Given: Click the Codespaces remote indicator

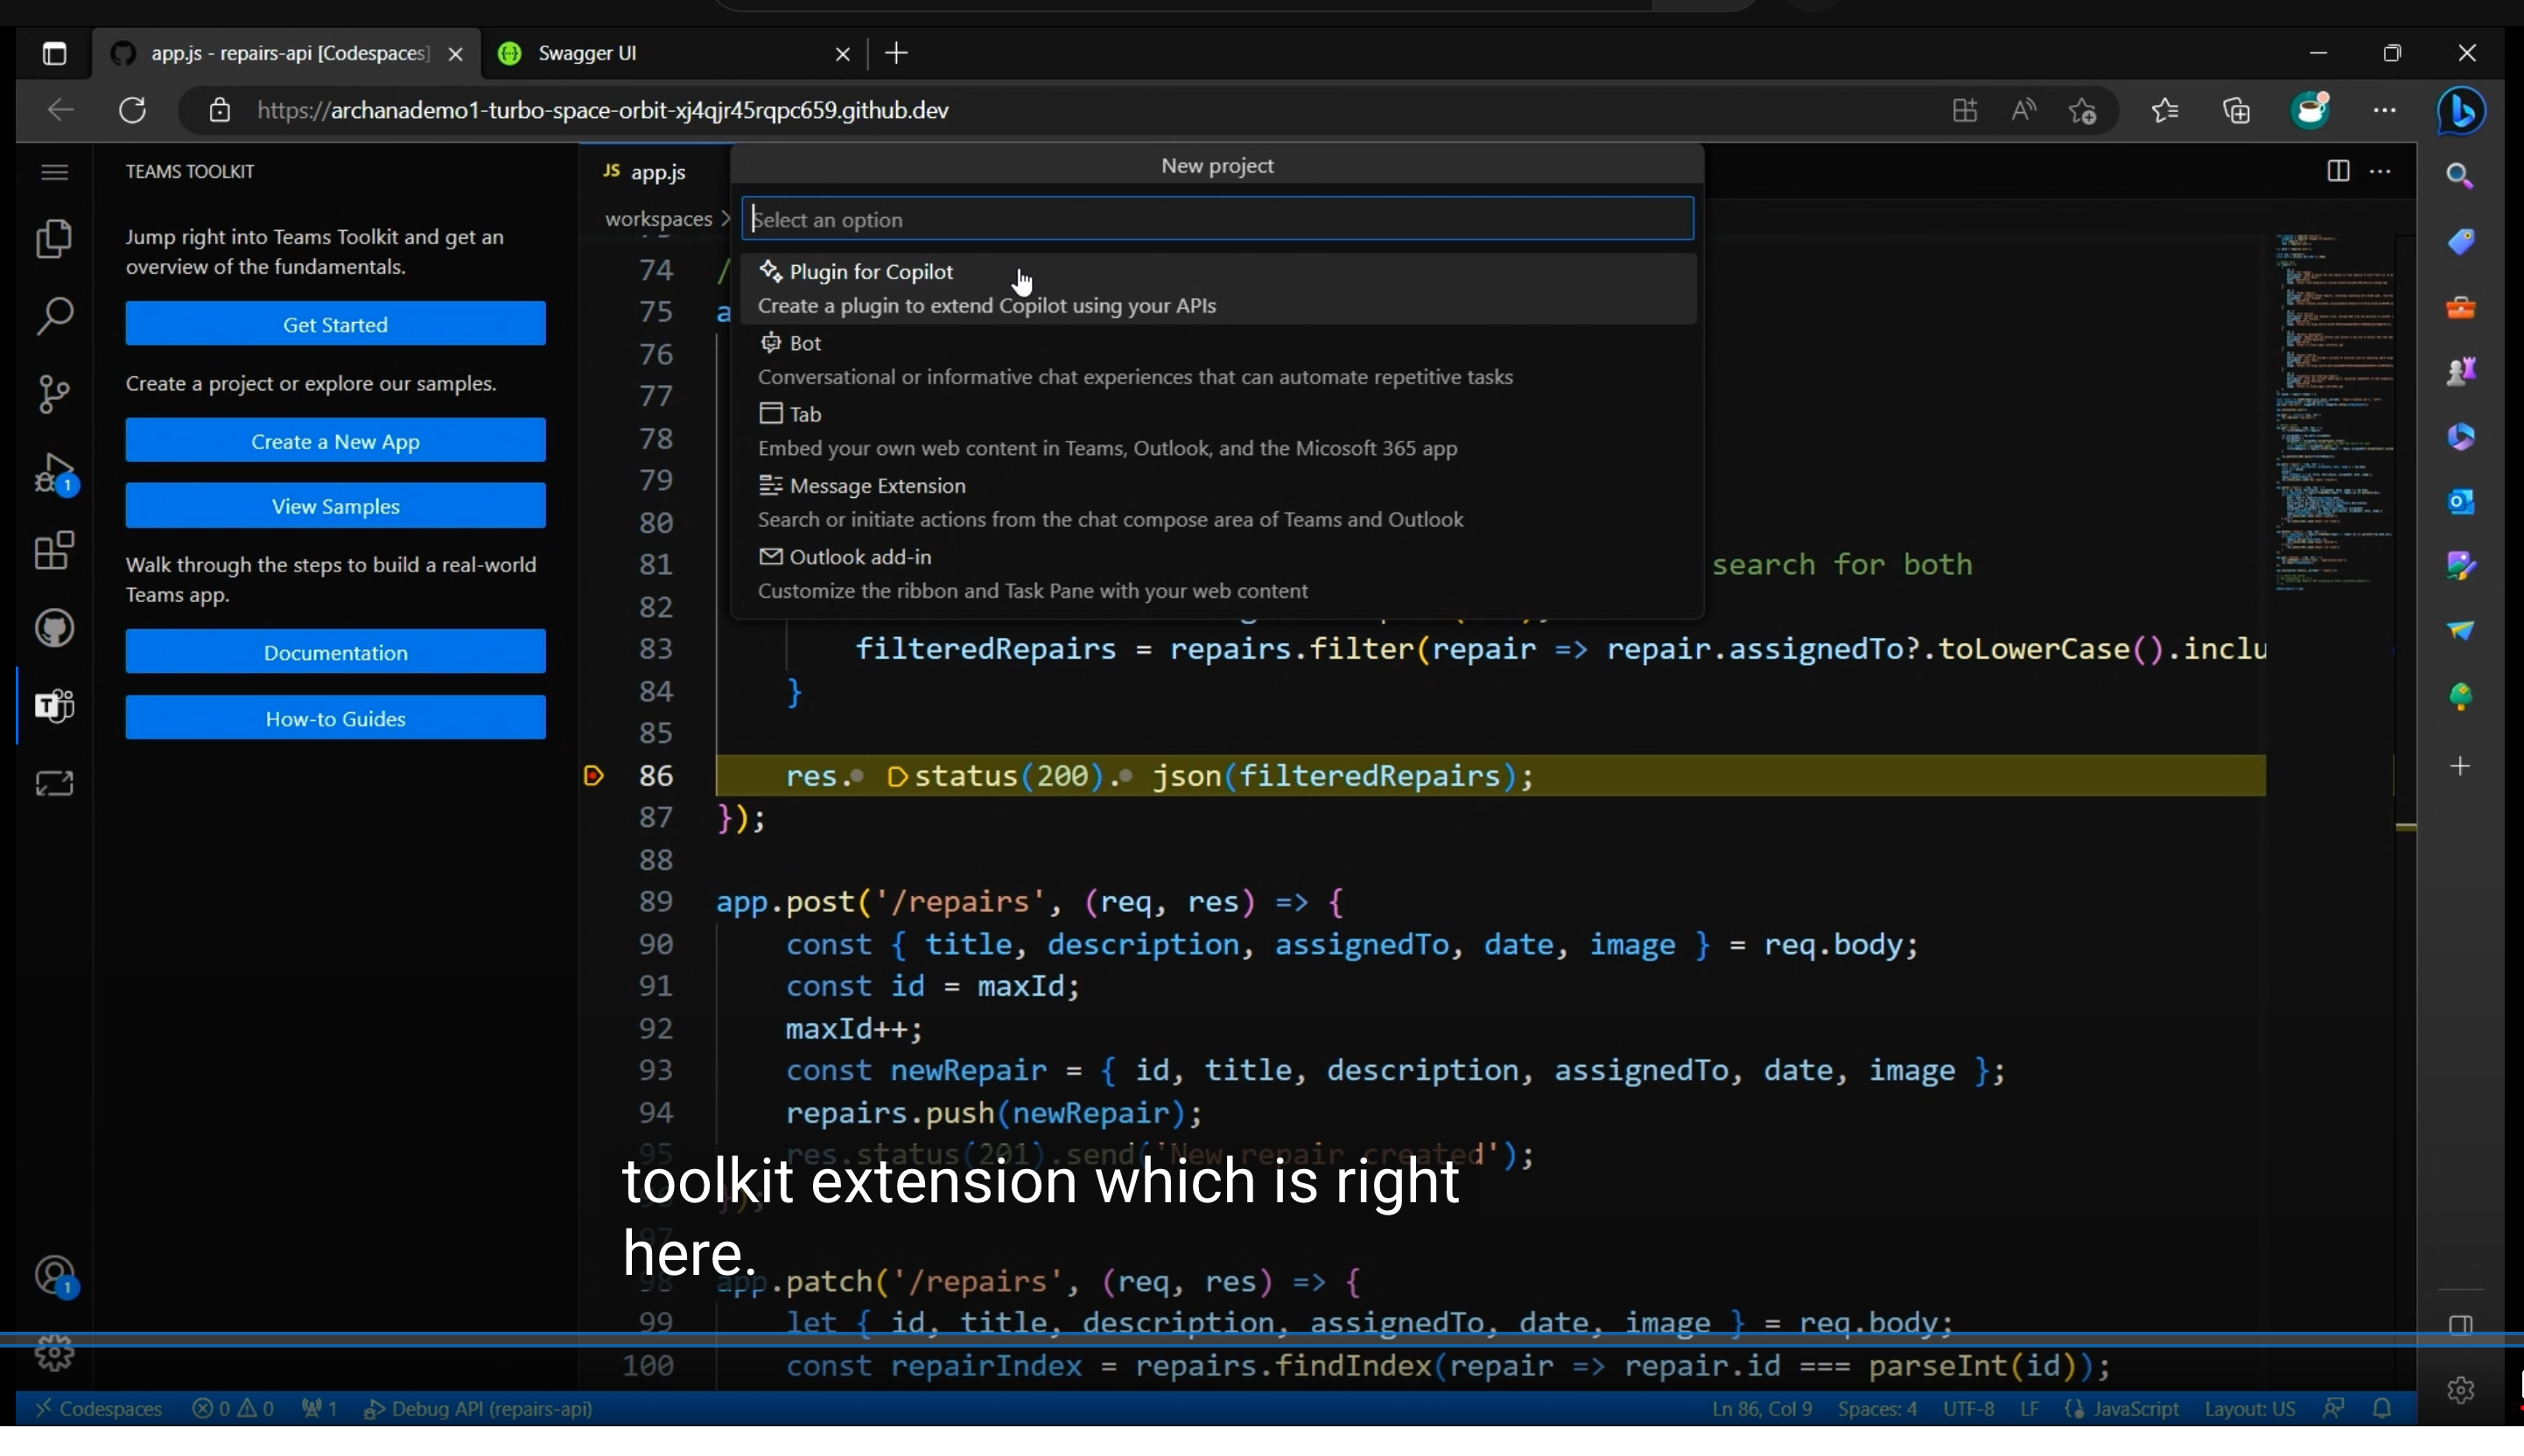Looking at the screenshot, I should click(98, 1409).
